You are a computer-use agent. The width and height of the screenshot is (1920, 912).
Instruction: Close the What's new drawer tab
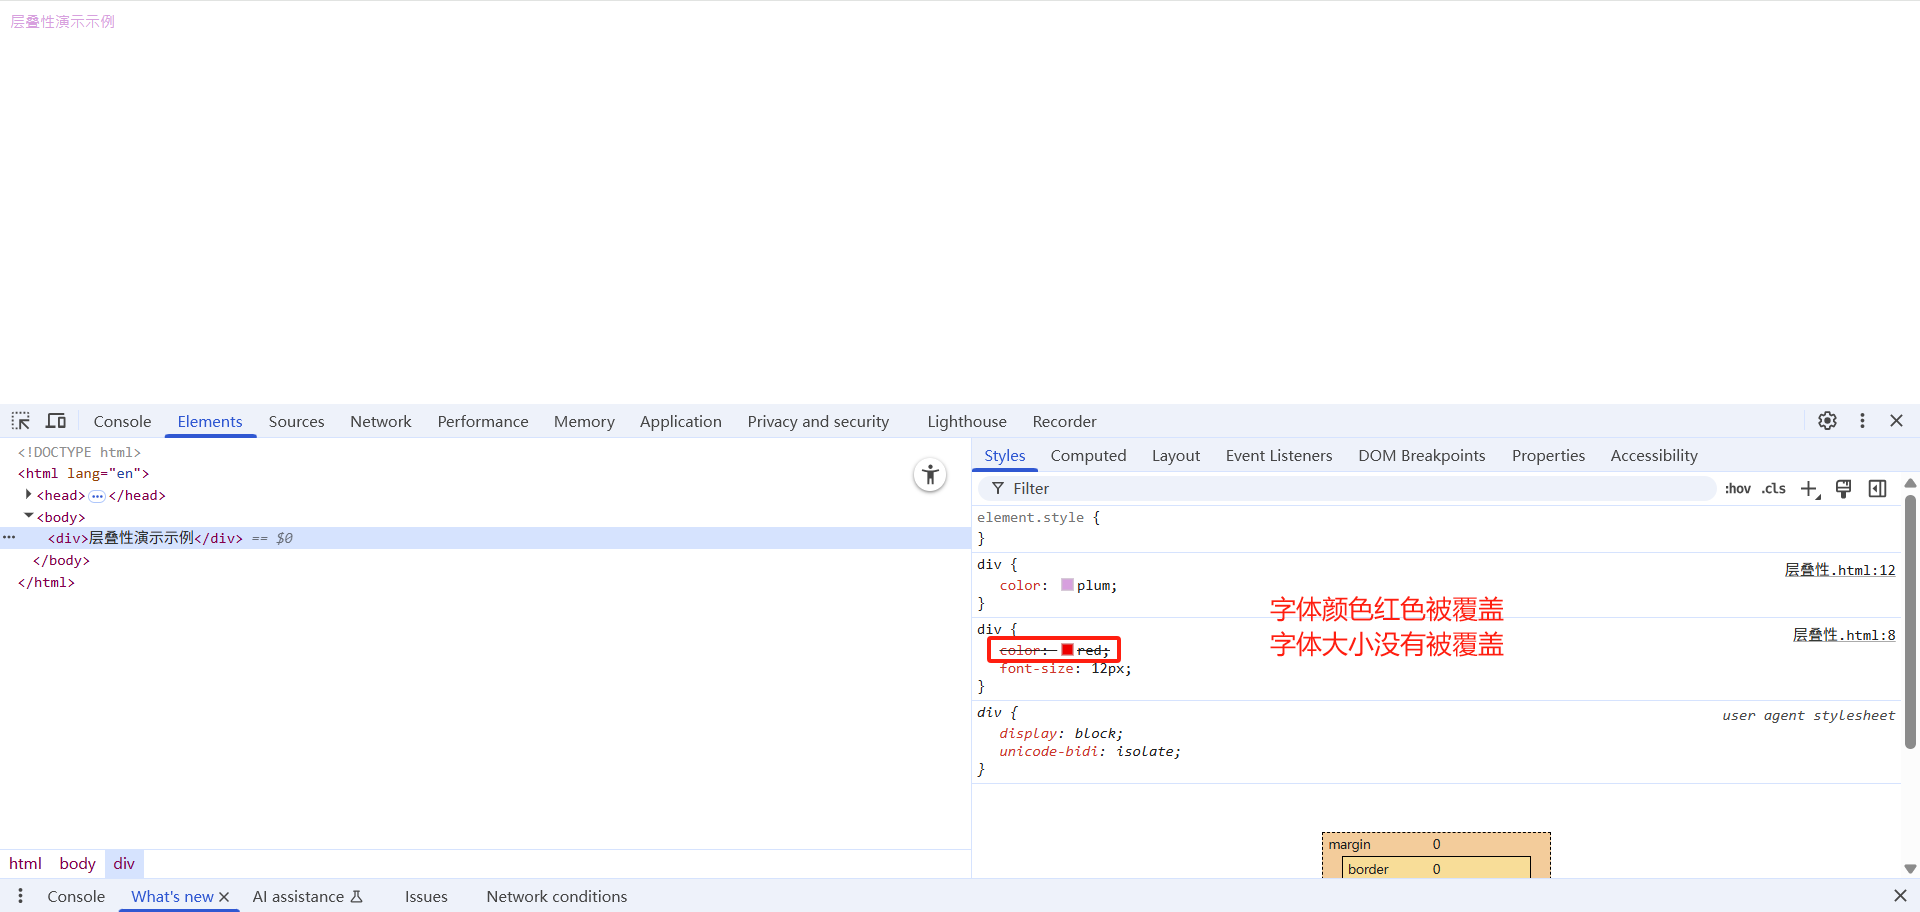click(x=224, y=897)
